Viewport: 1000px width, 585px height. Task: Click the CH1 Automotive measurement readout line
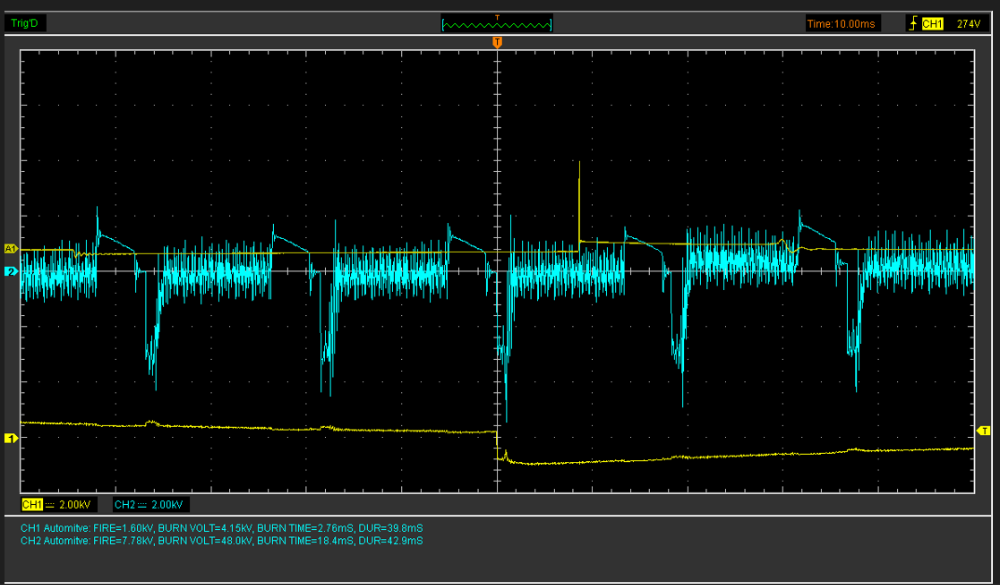point(221,526)
